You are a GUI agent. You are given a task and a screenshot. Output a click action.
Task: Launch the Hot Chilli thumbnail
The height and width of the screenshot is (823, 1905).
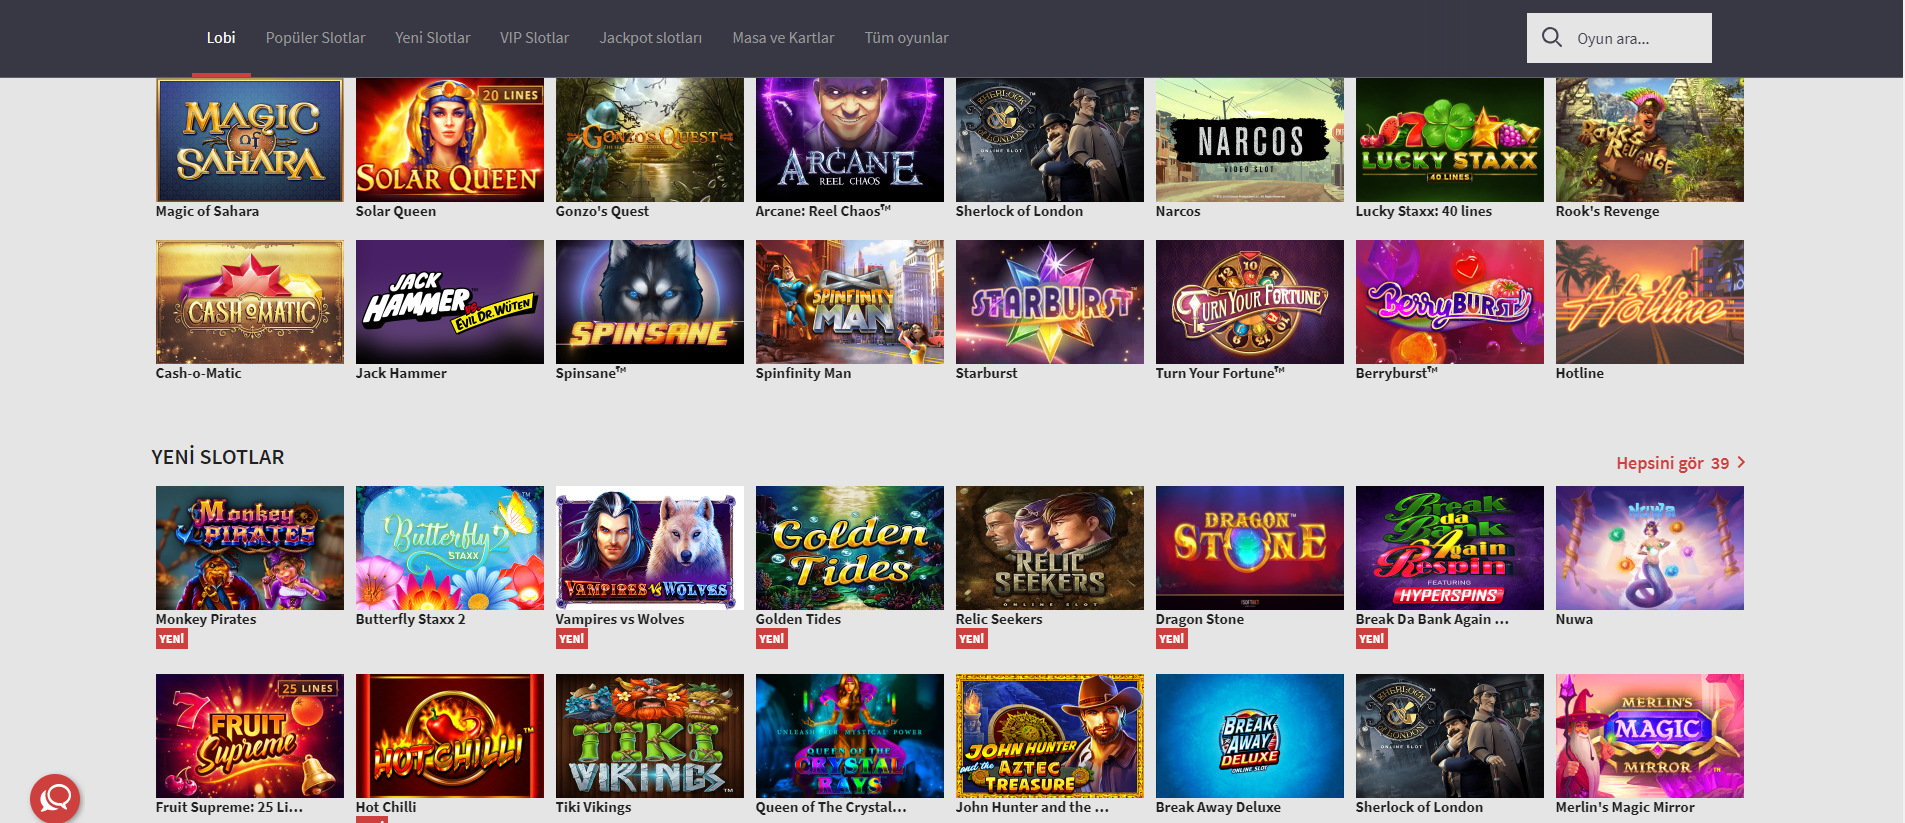point(450,736)
